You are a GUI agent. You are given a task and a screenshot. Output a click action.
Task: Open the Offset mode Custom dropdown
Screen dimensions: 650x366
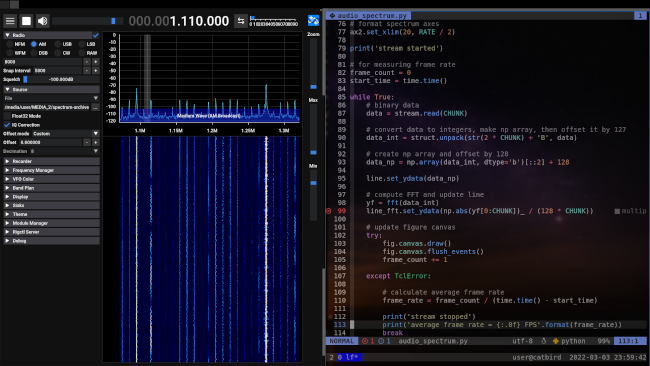click(66, 133)
